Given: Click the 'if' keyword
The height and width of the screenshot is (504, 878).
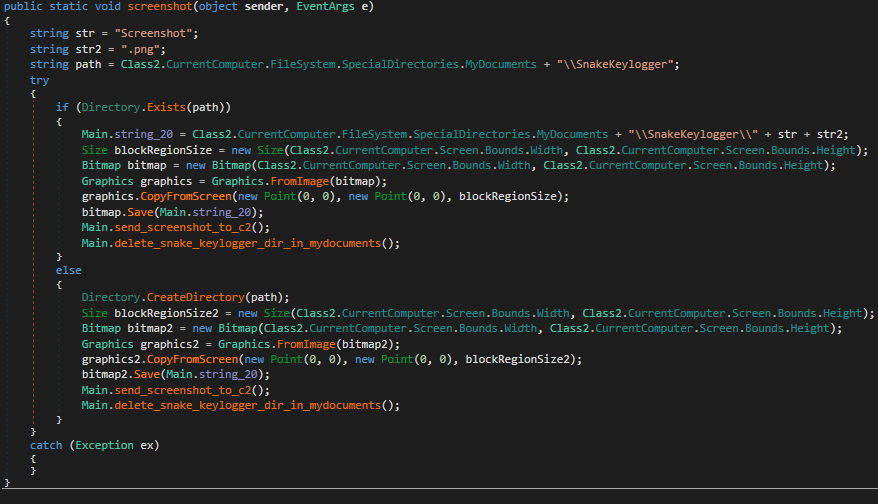Looking at the screenshot, I should [x=62, y=107].
